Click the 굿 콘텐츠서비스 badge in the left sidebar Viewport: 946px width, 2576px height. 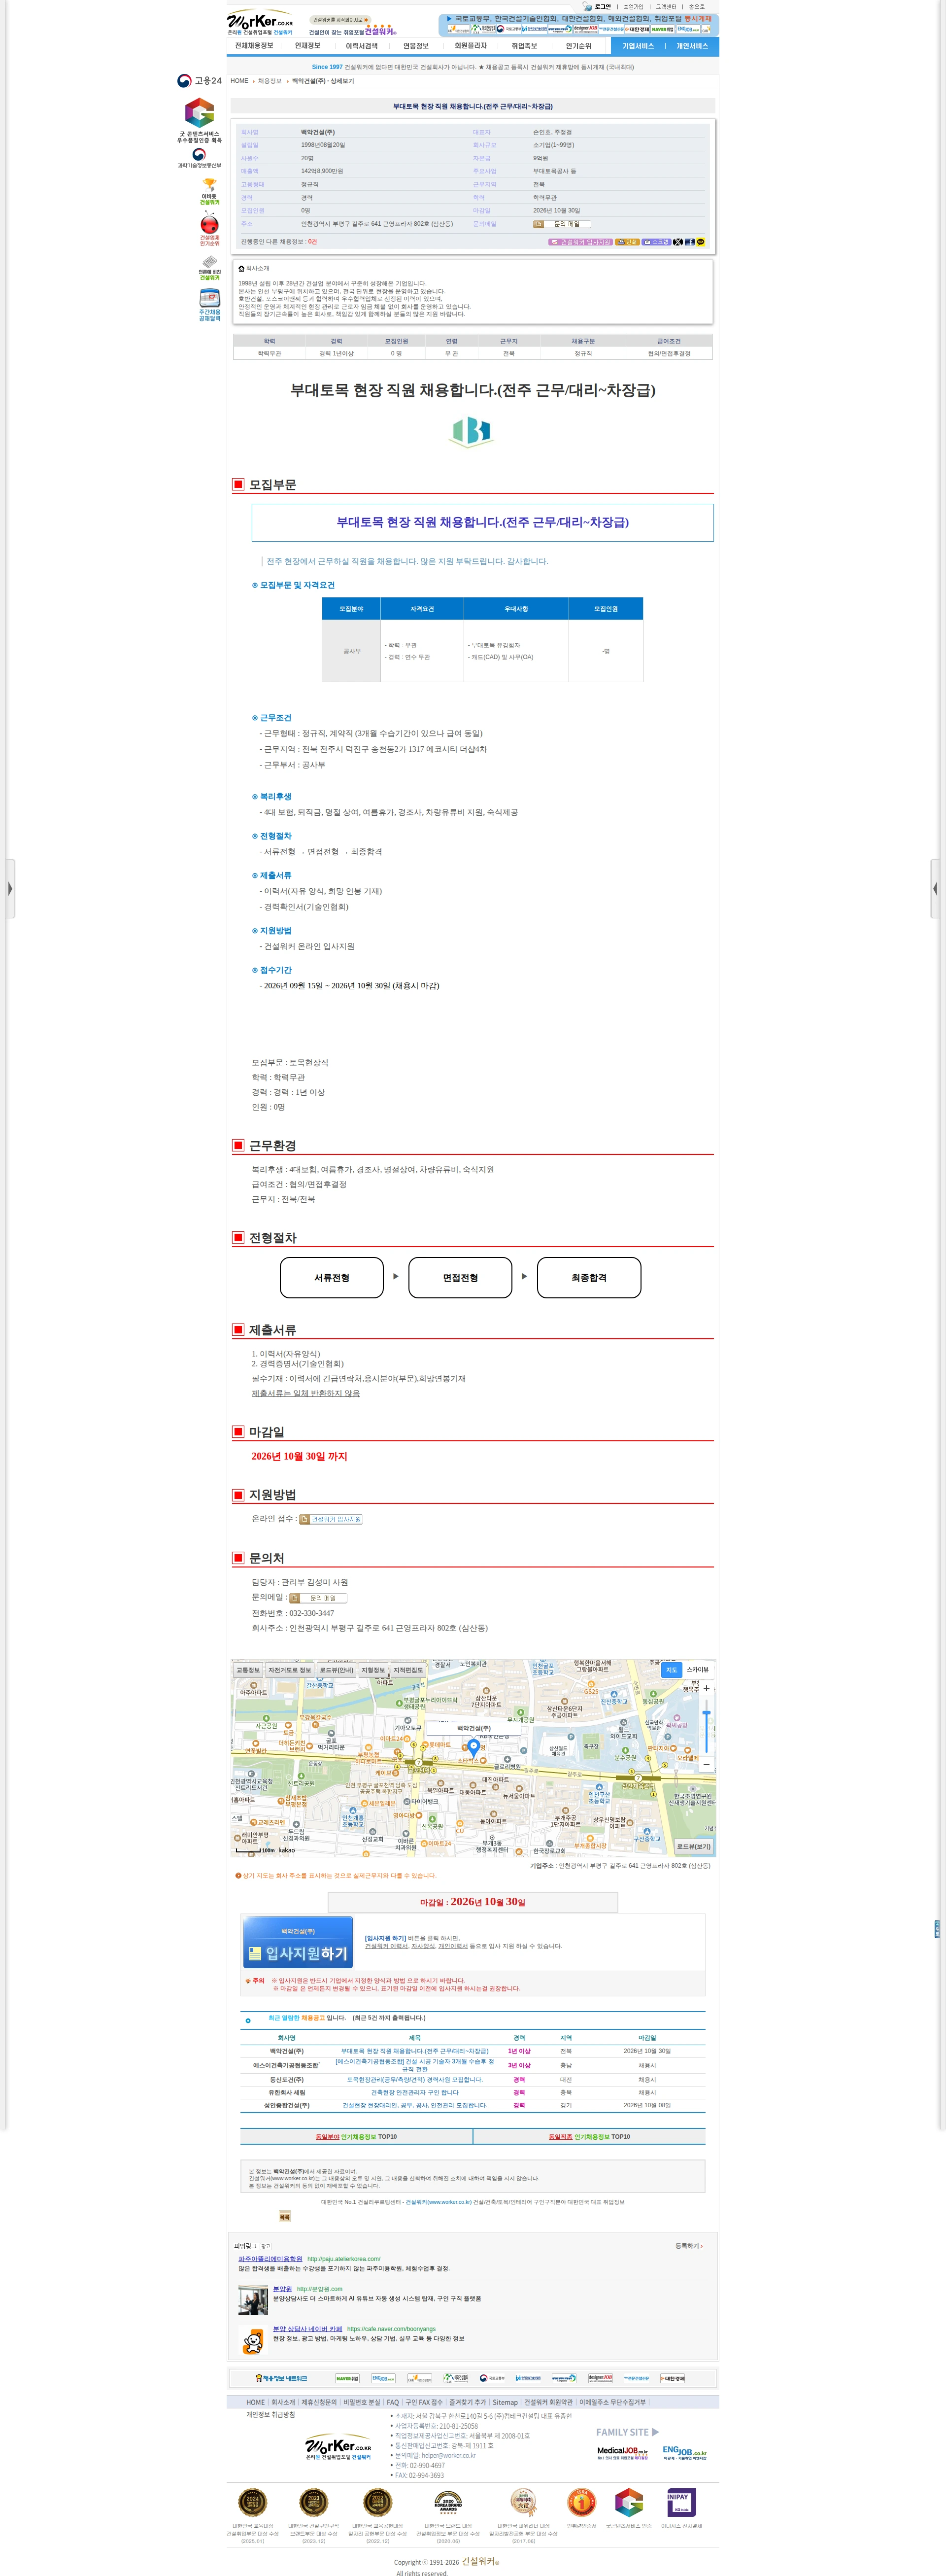pos(199,120)
